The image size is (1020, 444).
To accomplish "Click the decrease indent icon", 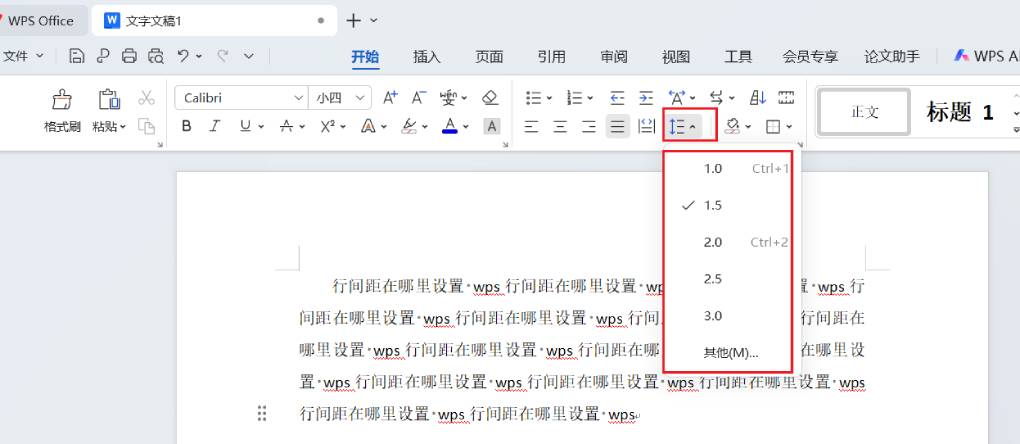I will pos(617,98).
